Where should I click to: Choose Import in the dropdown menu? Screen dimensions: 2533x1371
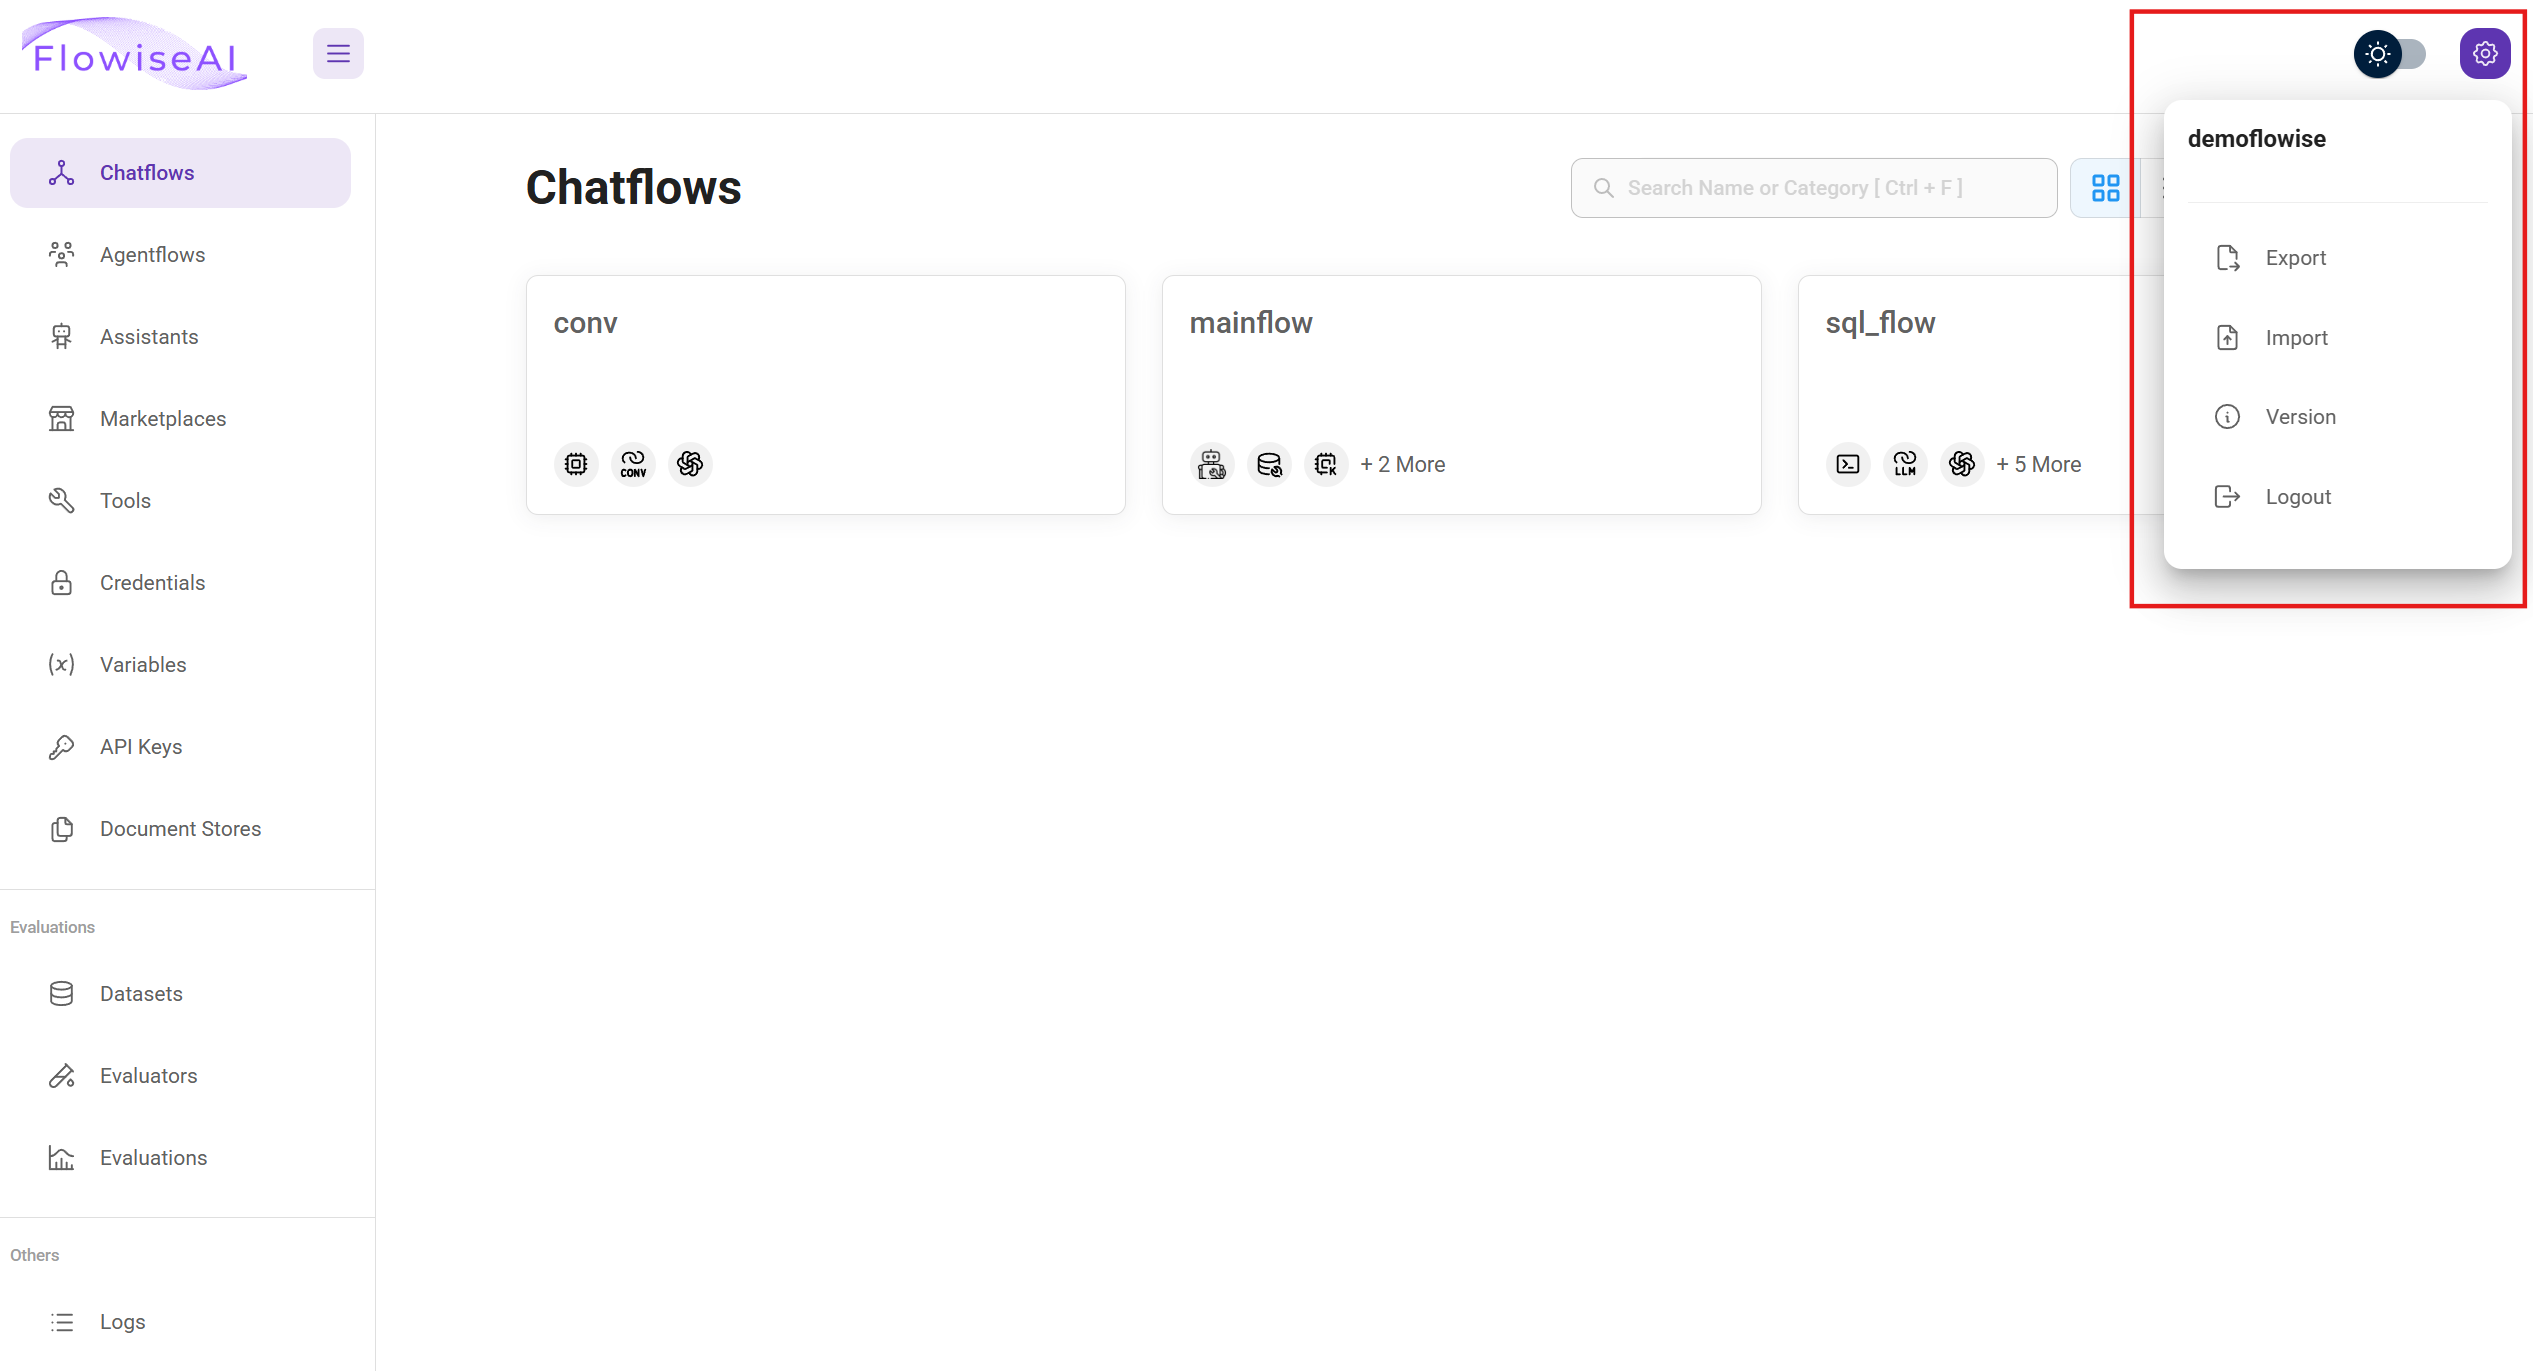(2296, 338)
